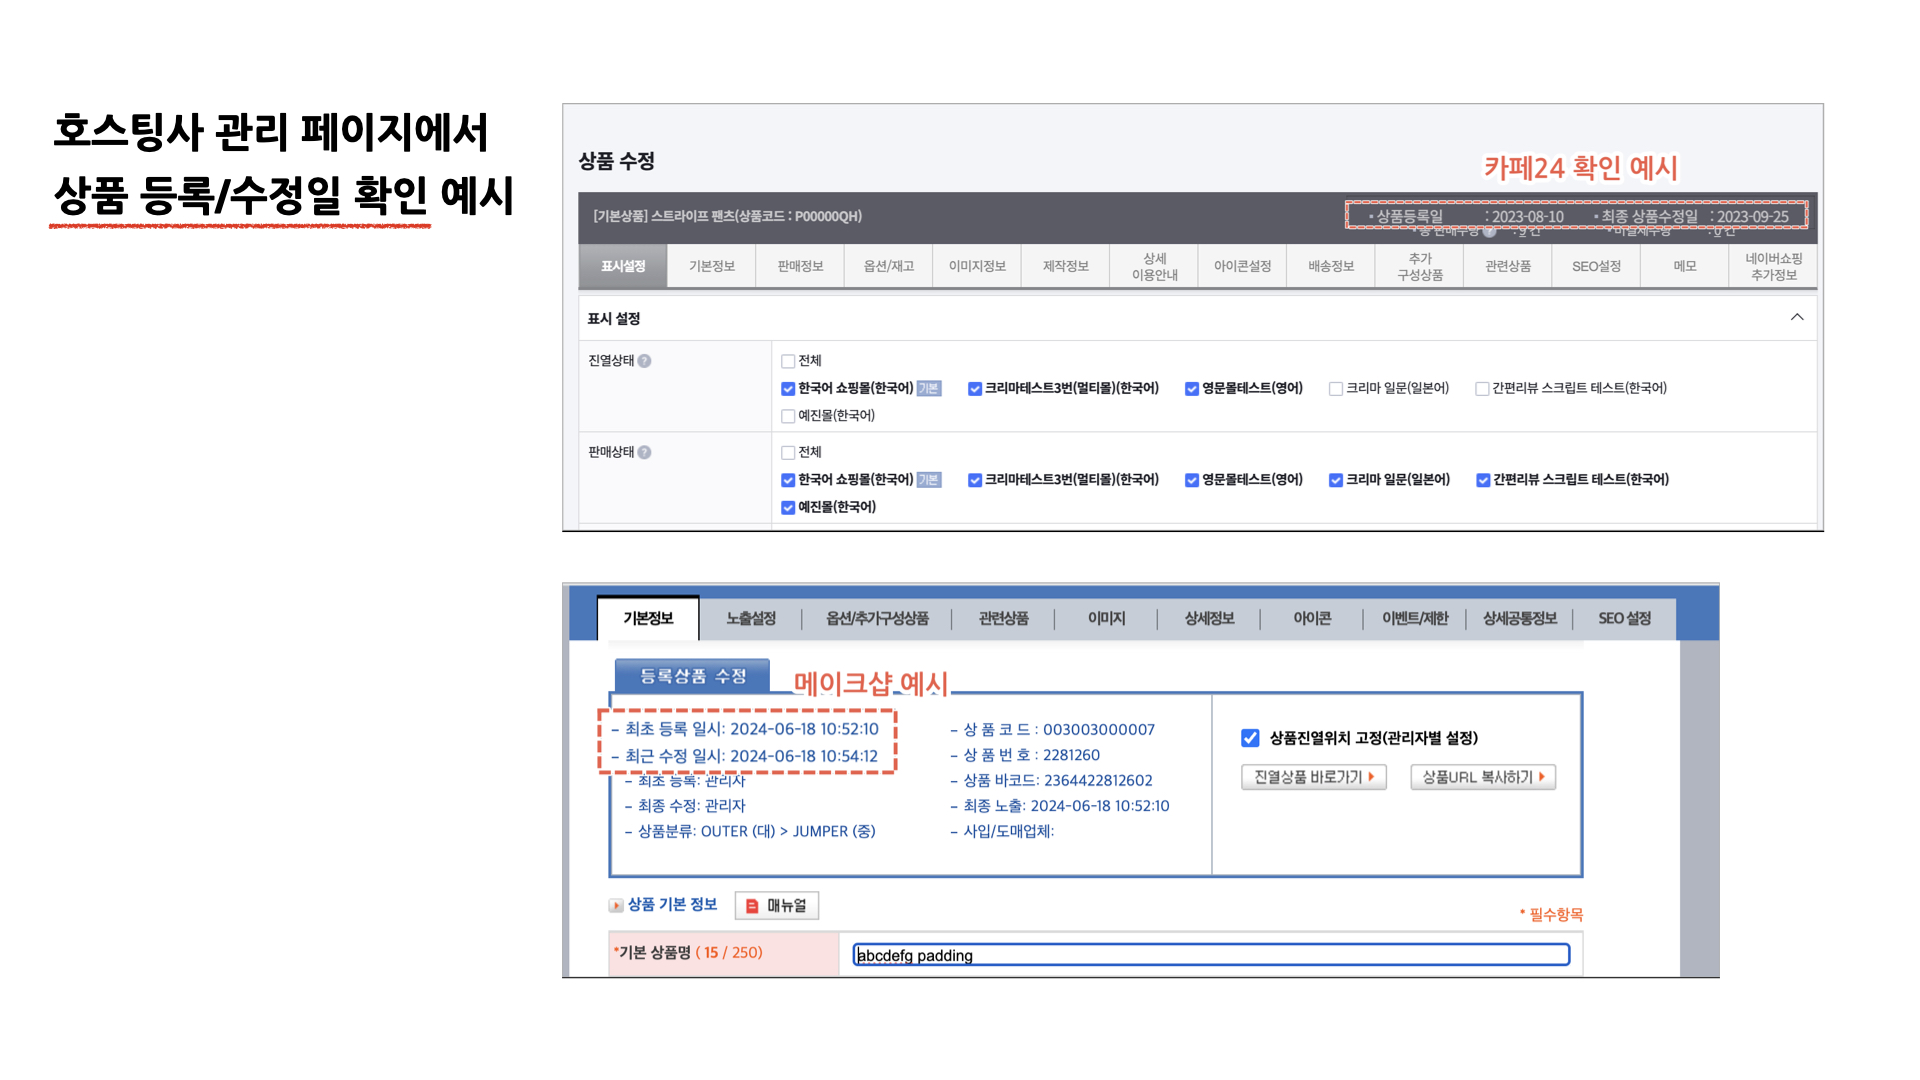Image resolution: width=1920 pixels, height=1080 pixels.
Task: Open the SEO설정 tab in Cafe24 panel
Action: tap(1596, 265)
